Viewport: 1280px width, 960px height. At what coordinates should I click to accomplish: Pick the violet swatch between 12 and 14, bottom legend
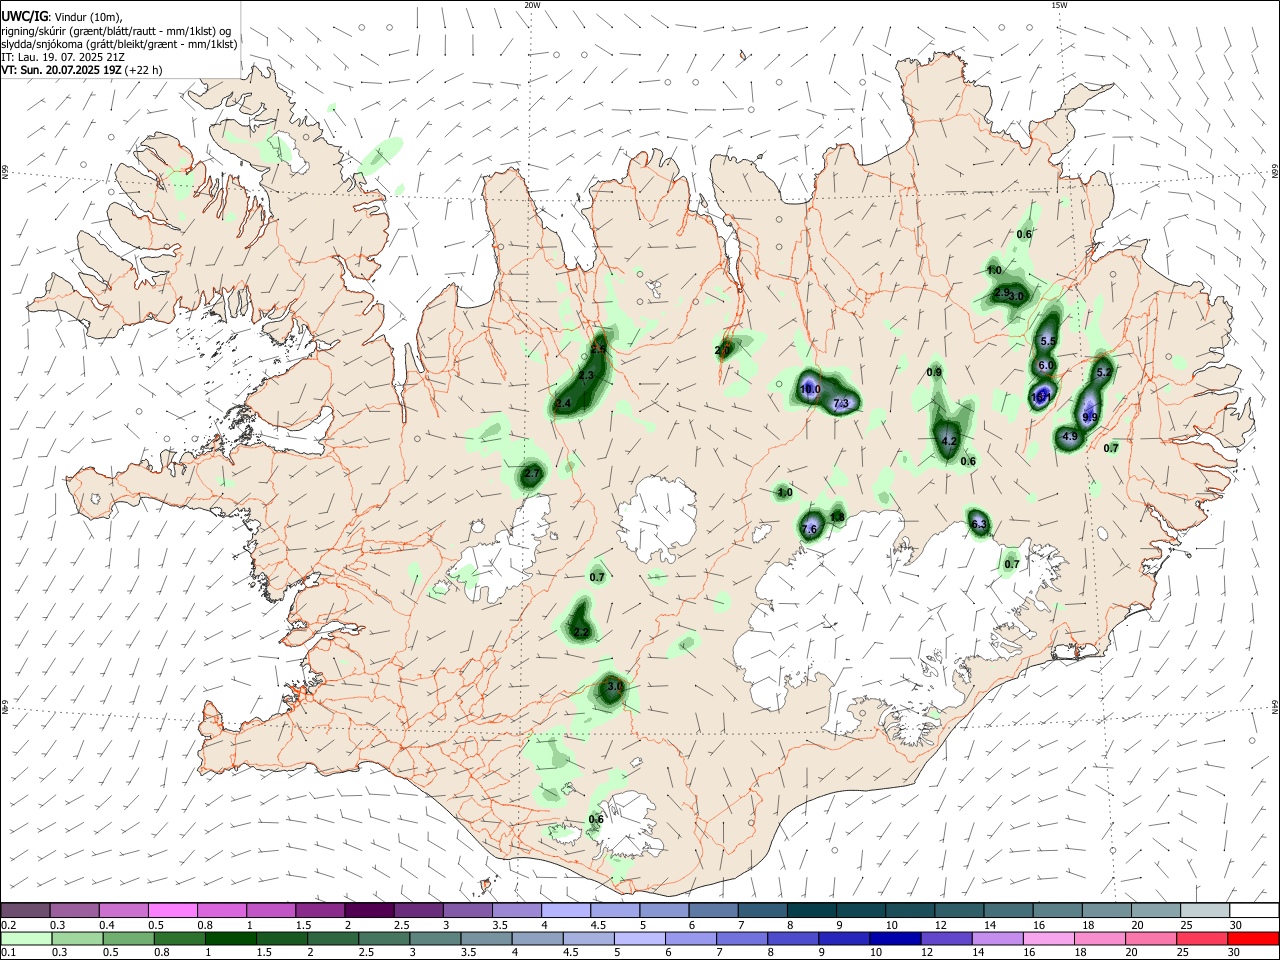(944, 939)
